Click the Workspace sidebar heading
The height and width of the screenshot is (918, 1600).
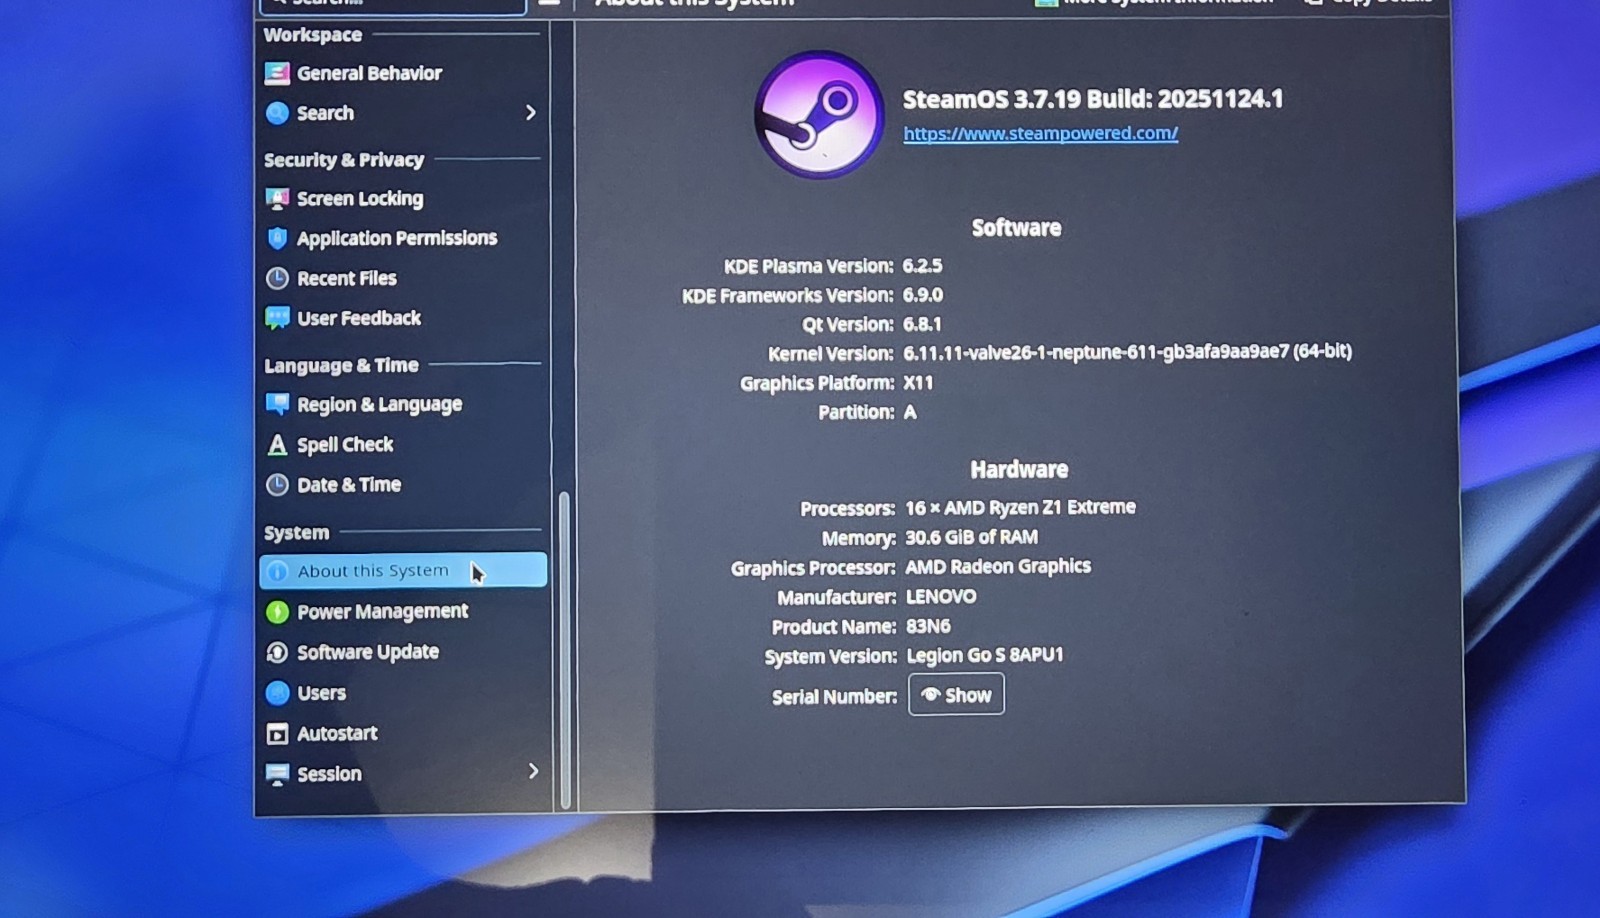point(313,35)
